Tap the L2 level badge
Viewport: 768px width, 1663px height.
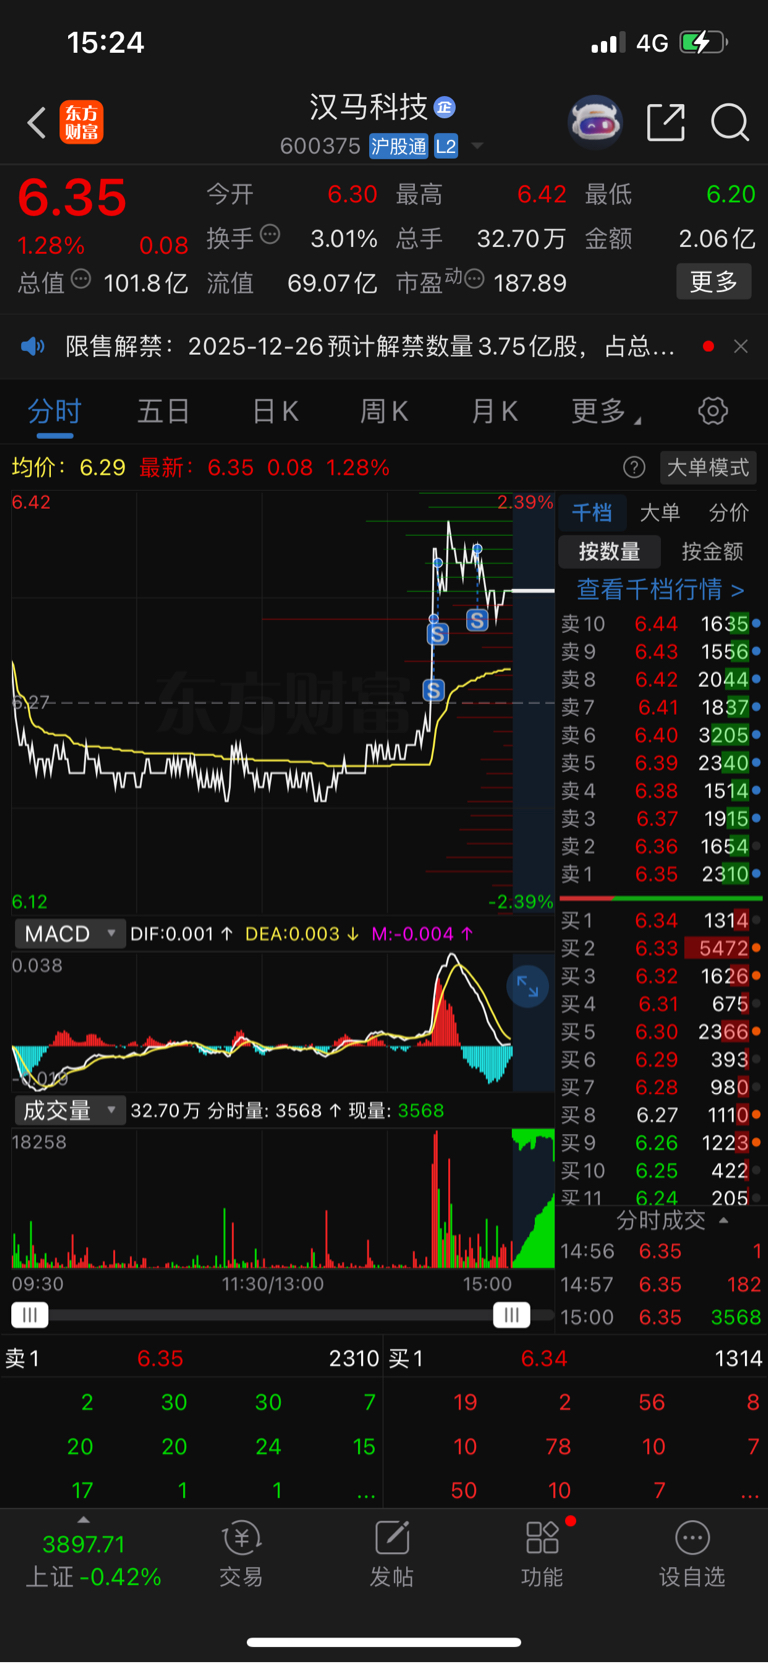click(446, 146)
